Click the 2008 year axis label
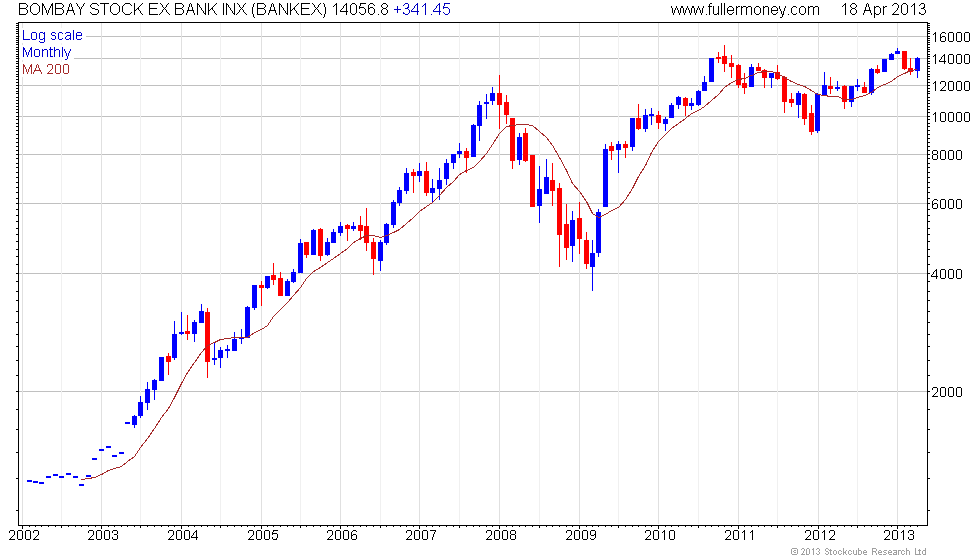 (x=501, y=535)
